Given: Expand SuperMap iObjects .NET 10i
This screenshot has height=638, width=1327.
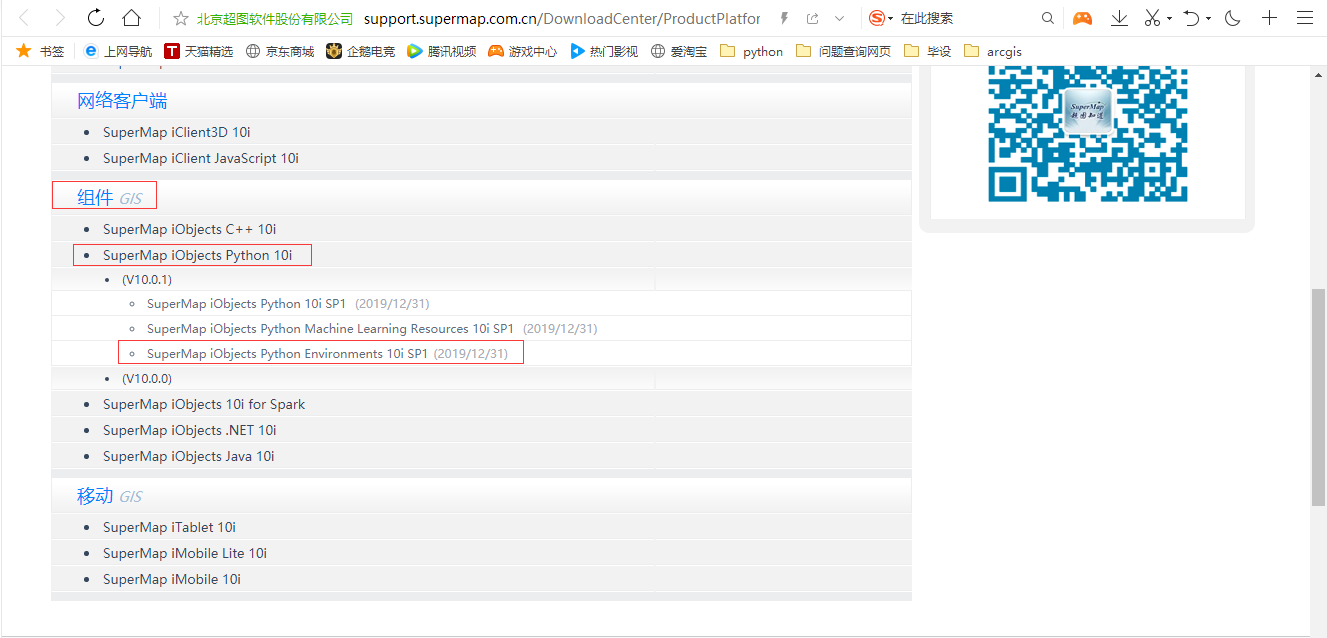Looking at the screenshot, I should 189,430.
